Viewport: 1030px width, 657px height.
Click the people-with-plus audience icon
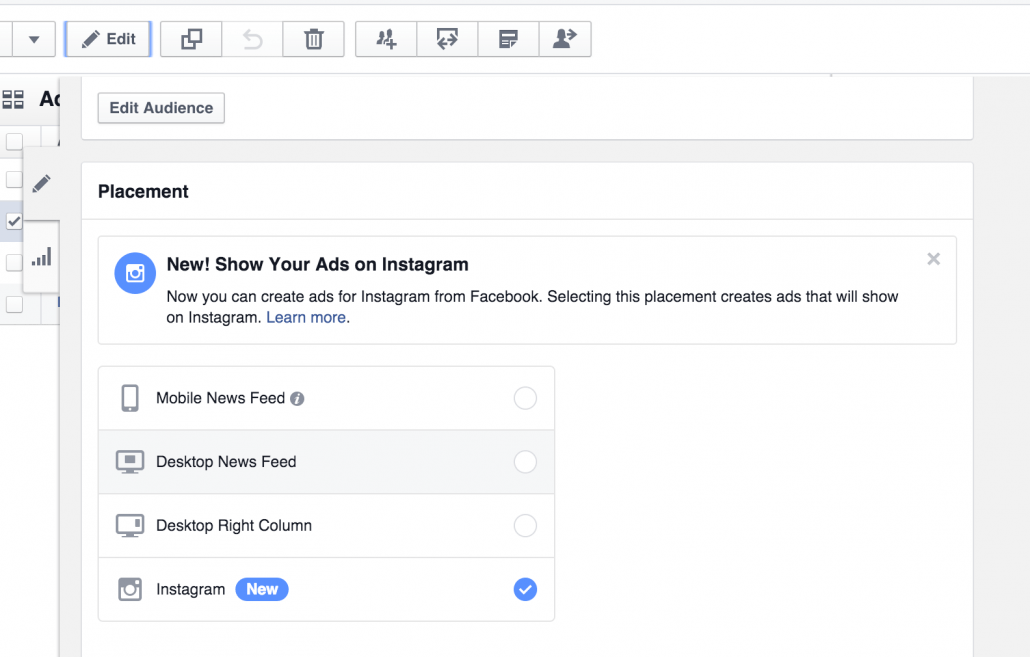click(386, 39)
